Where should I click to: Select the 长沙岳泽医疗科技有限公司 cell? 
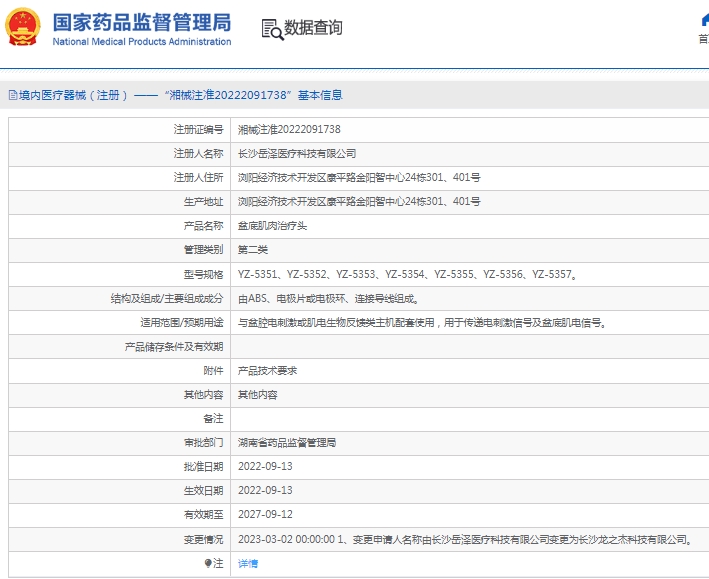[x=297, y=154]
